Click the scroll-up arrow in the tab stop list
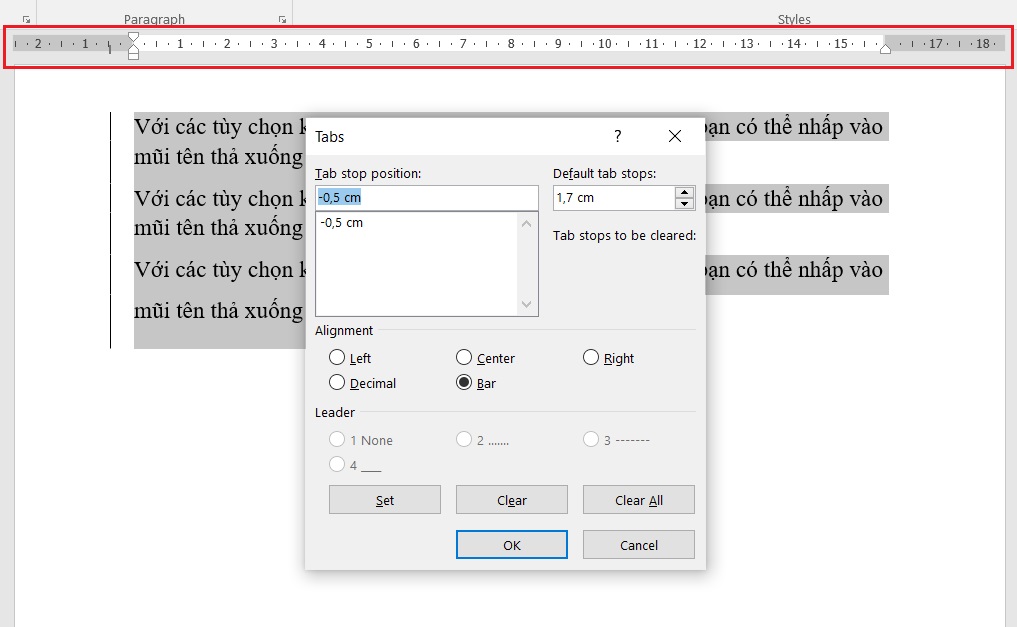This screenshot has width=1017, height=627. (x=528, y=222)
